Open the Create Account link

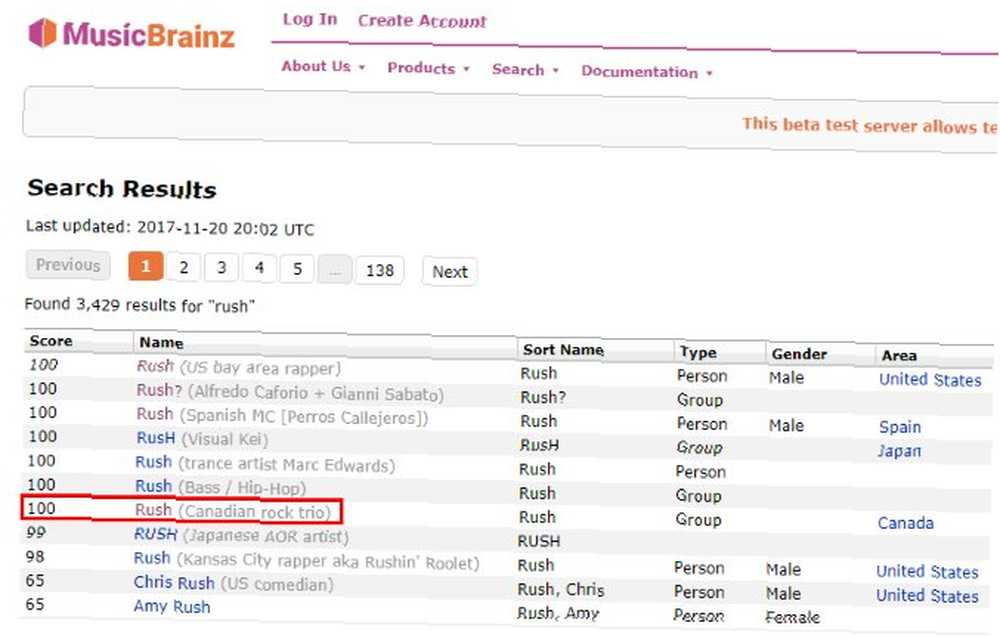click(x=422, y=21)
